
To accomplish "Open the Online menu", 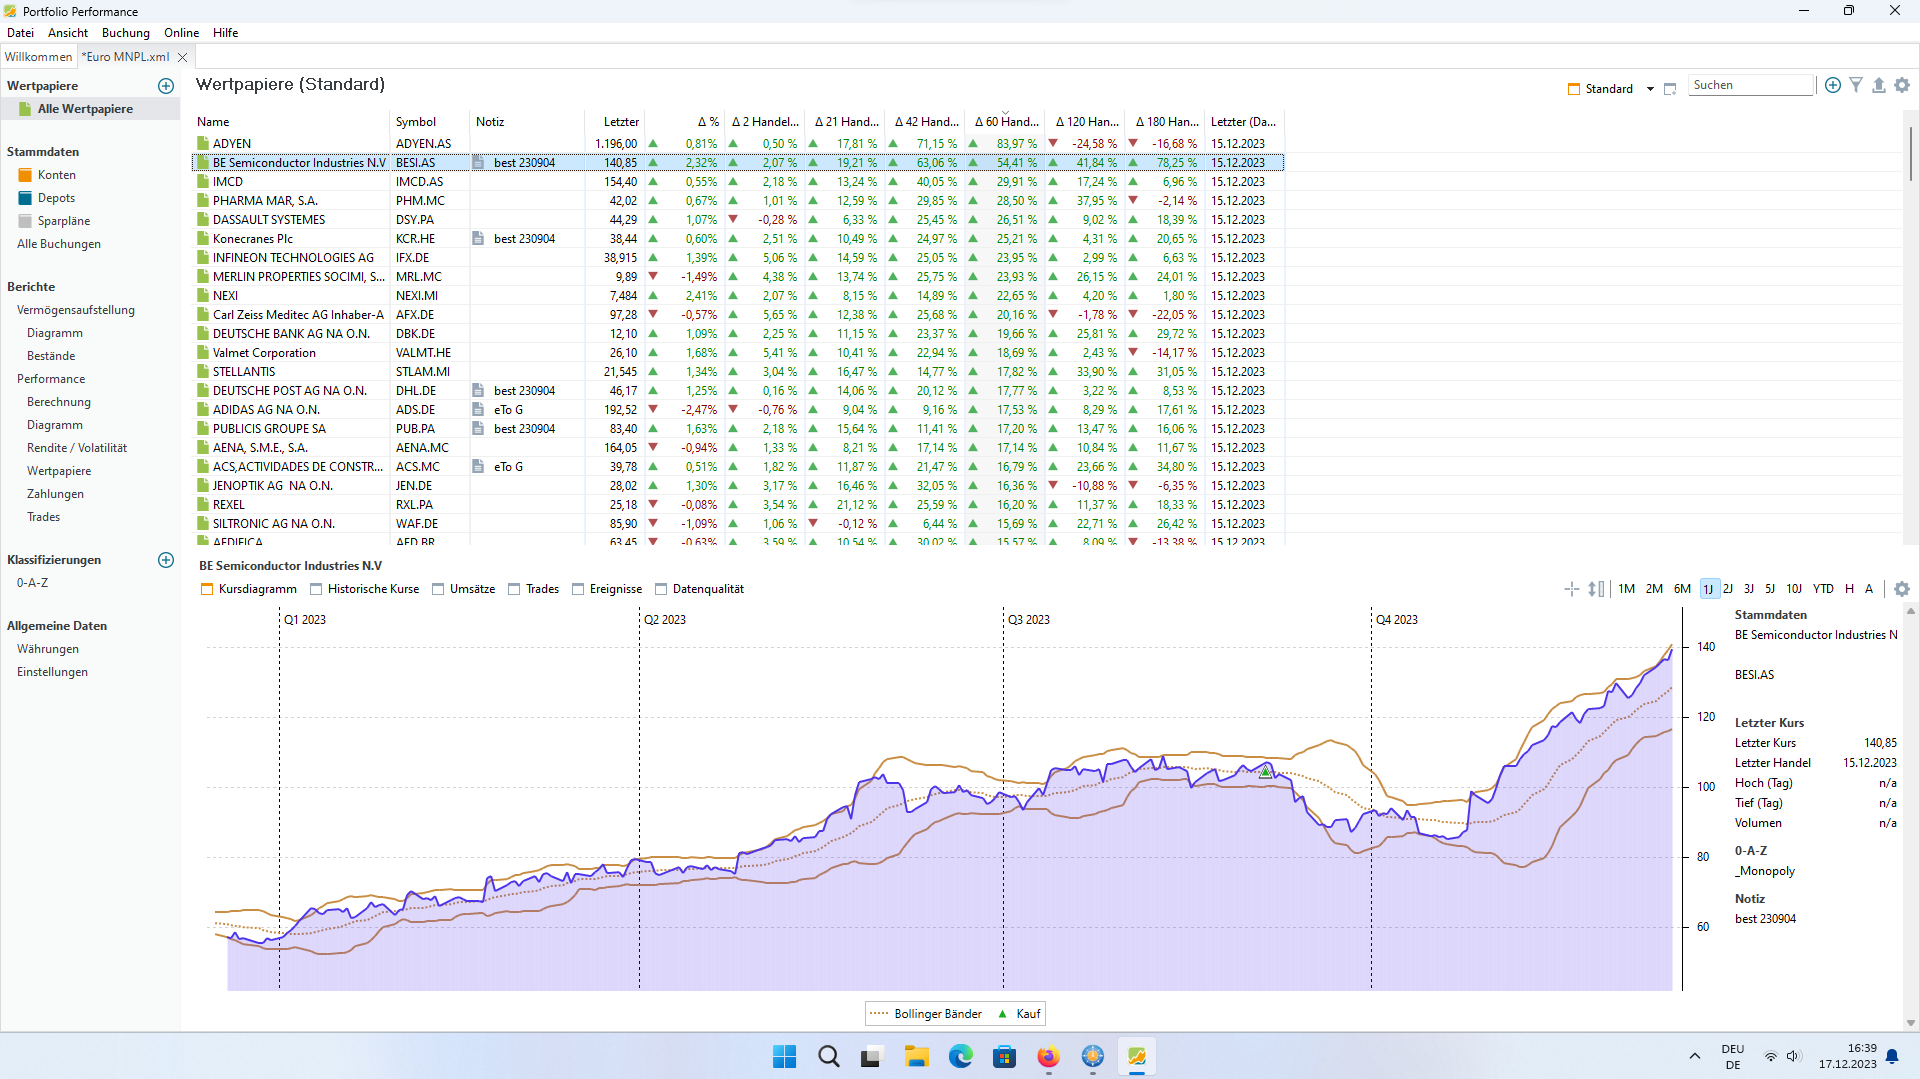I will click(182, 33).
